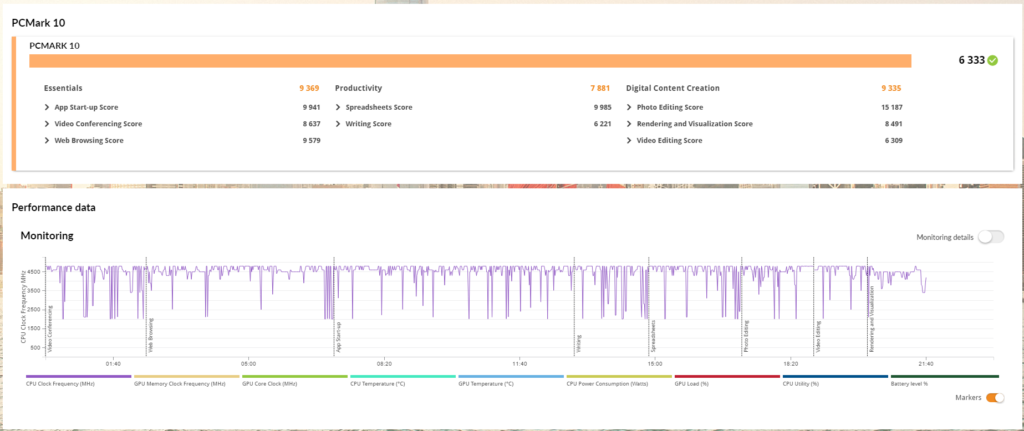Expand Writing Score details
1024x431 pixels.
(x=338, y=124)
